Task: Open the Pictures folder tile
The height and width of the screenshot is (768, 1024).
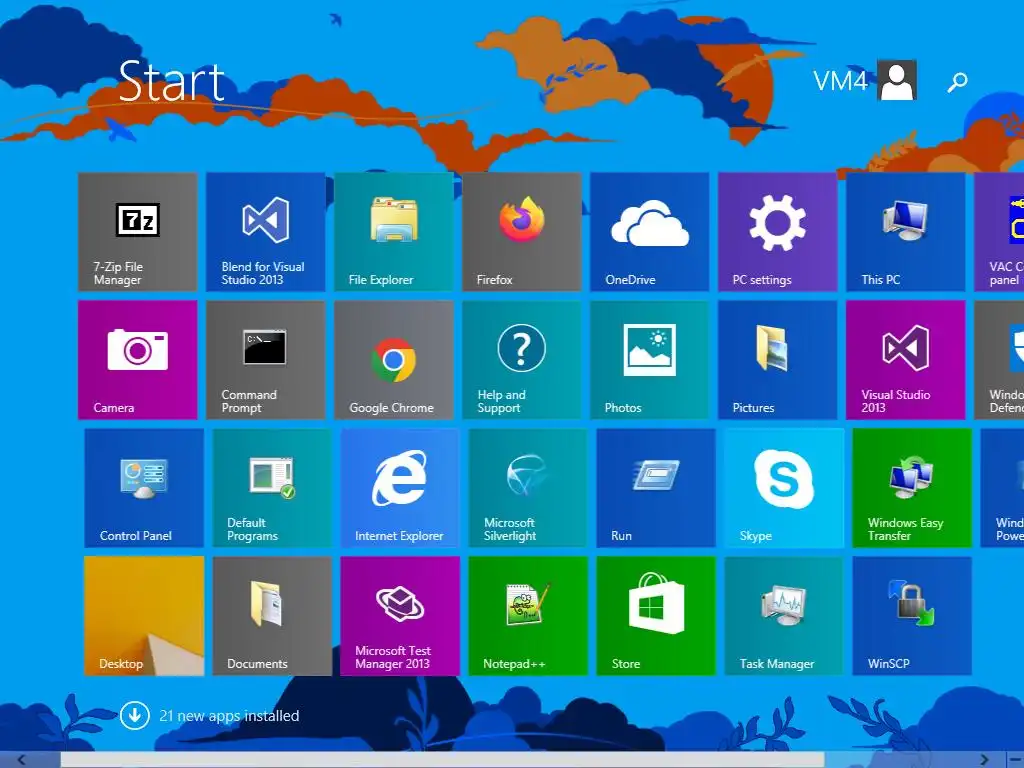Action: pyautogui.click(x=777, y=359)
